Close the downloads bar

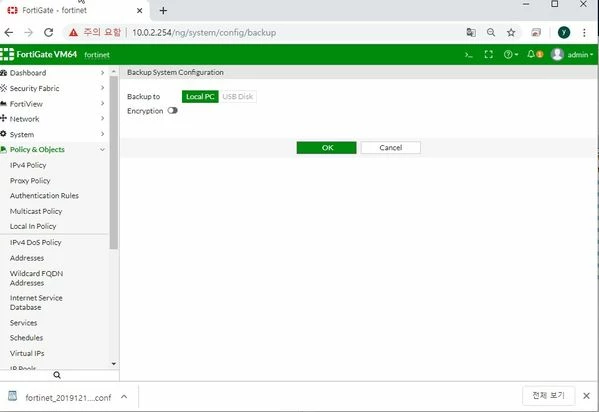pyautogui.click(x=586, y=396)
